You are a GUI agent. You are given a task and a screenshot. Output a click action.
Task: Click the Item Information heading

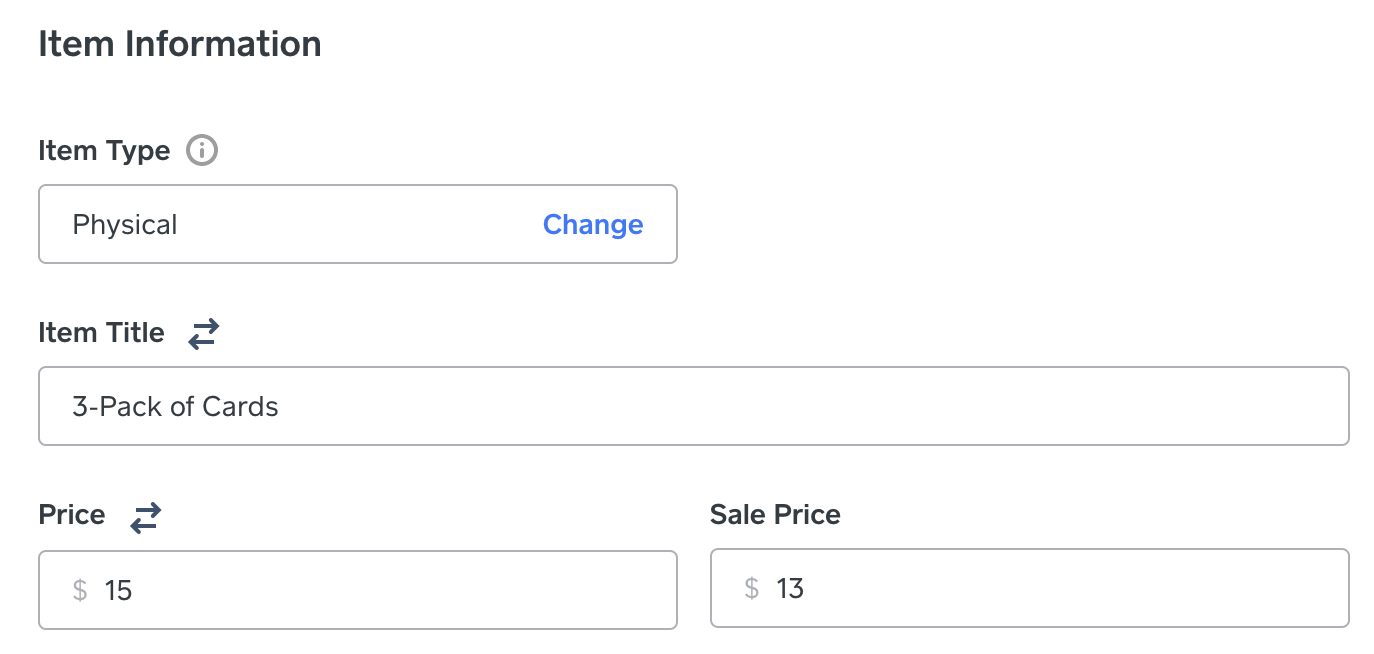180,44
